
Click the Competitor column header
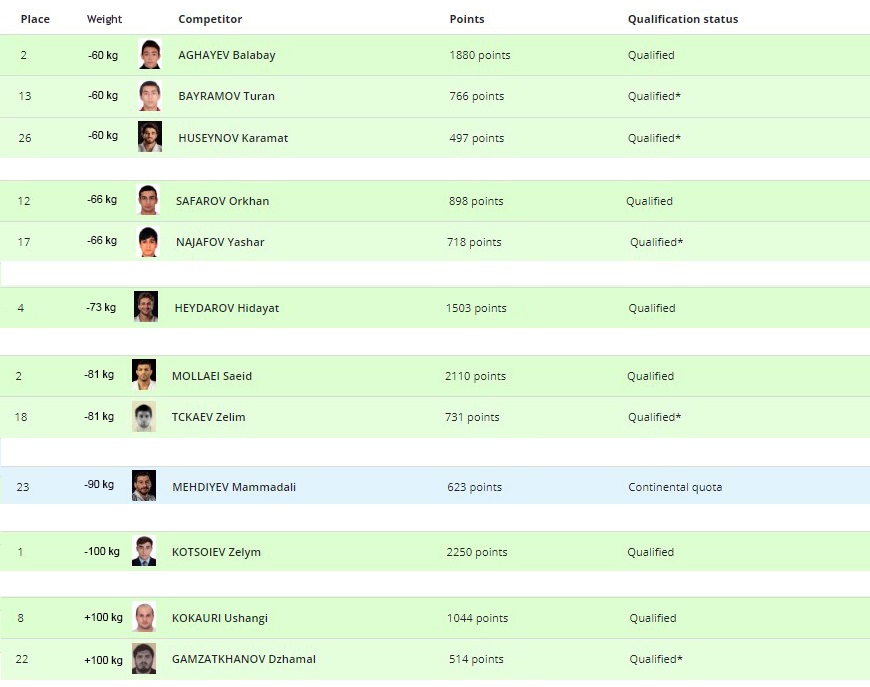click(210, 19)
